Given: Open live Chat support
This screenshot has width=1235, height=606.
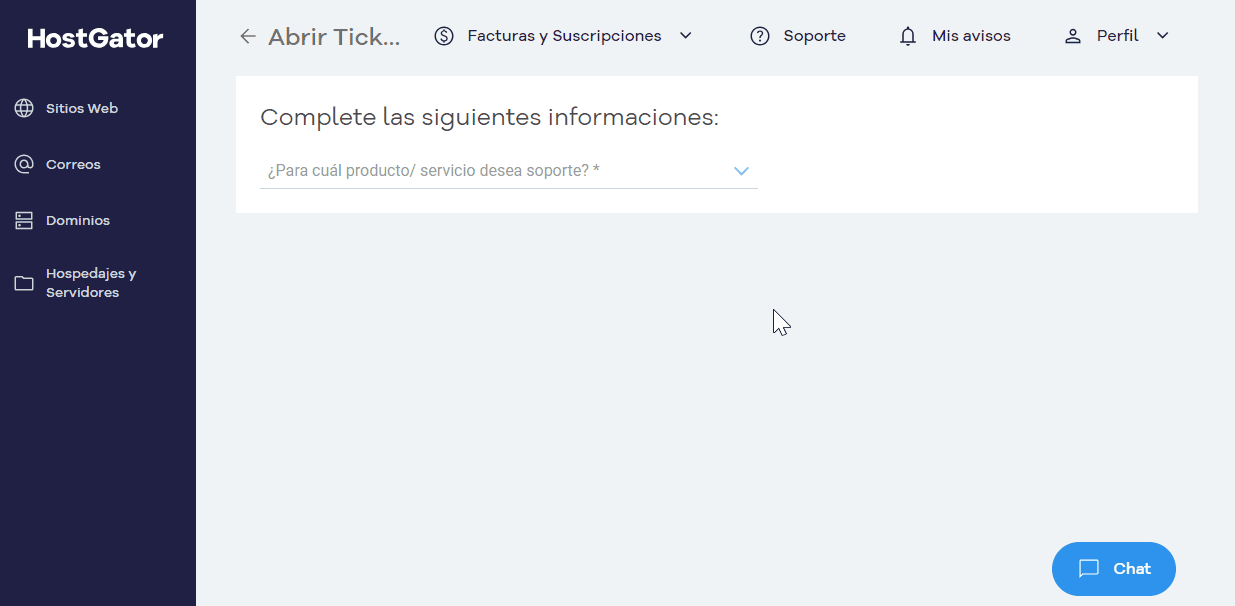Looking at the screenshot, I should (x=1113, y=568).
